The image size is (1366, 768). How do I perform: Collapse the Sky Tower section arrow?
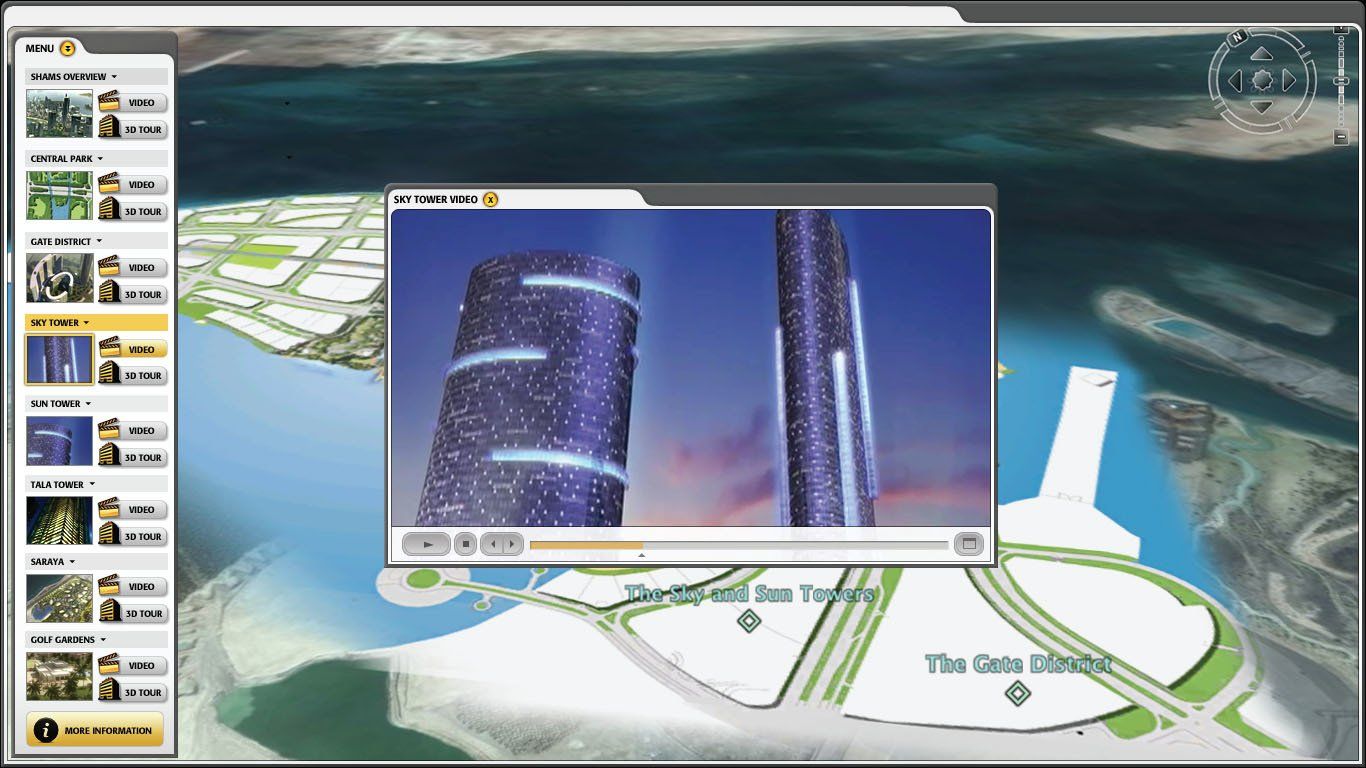pos(86,323)
